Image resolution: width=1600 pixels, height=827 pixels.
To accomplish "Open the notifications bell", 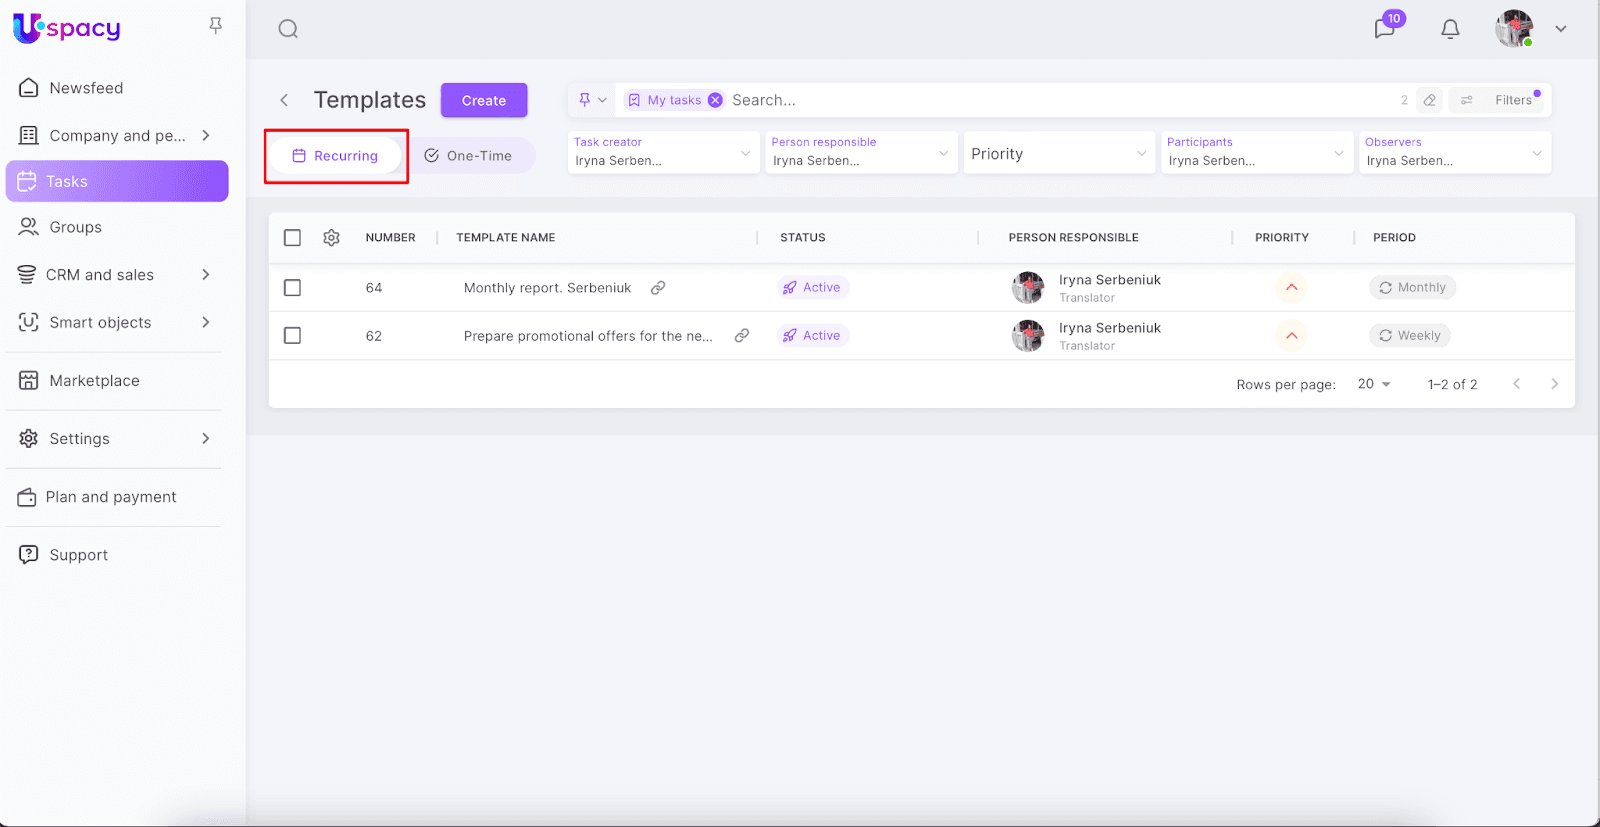I will tap(1450, 29).
